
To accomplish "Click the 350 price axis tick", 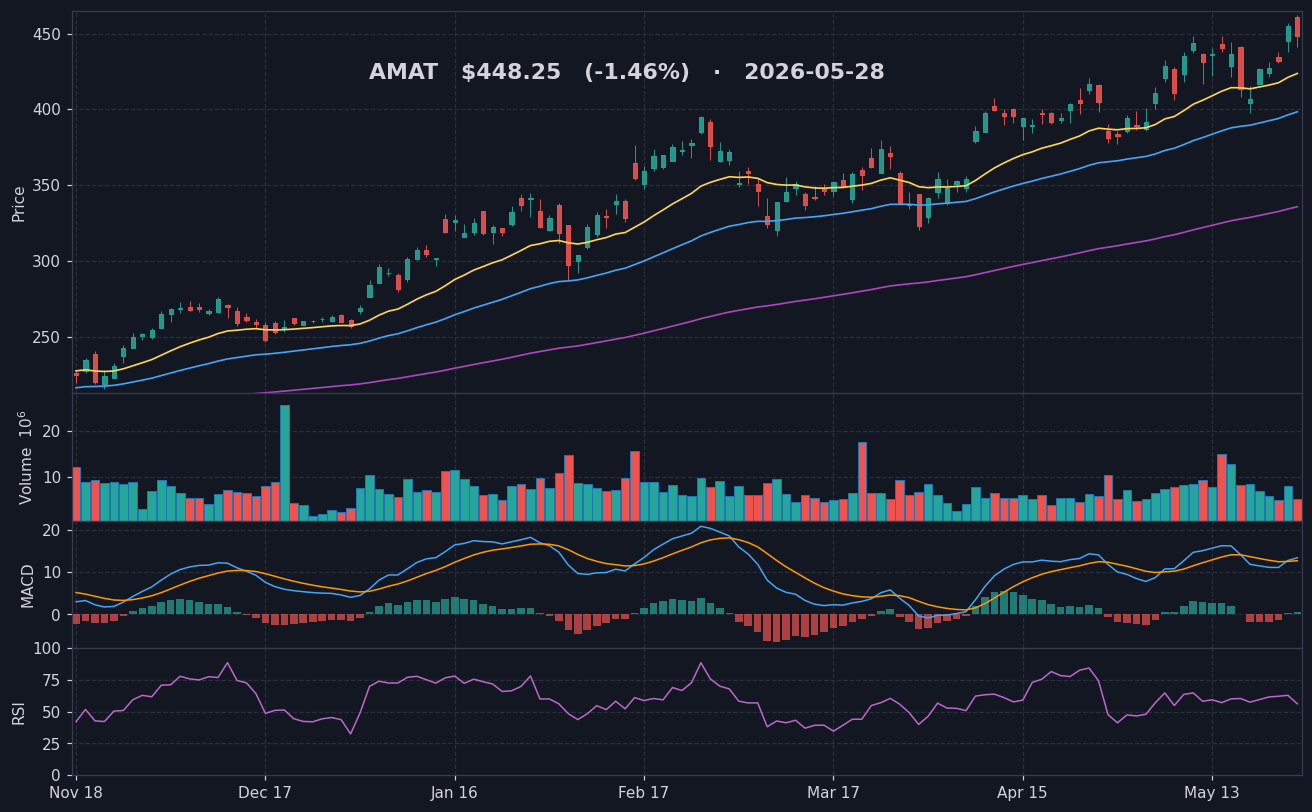I will click(x=47, y=185).
